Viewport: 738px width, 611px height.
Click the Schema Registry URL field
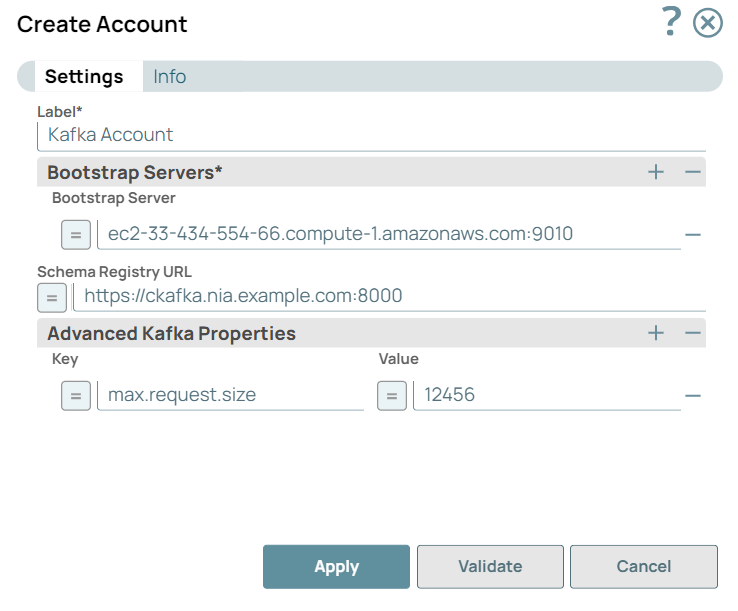(389, 297)
